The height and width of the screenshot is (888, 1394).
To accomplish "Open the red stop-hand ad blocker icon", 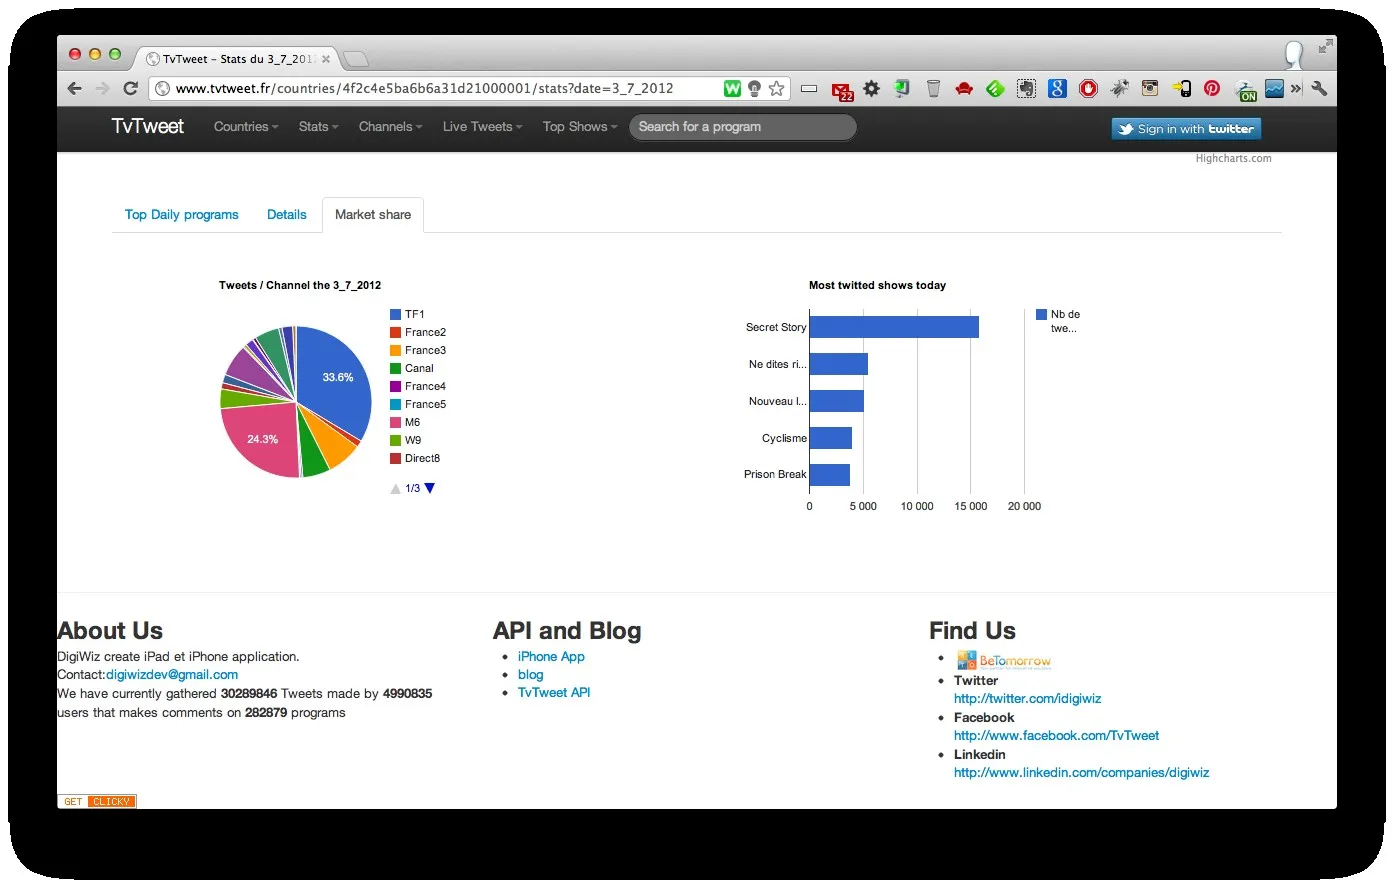I will pyautogui.click(x=1088, y=88).
